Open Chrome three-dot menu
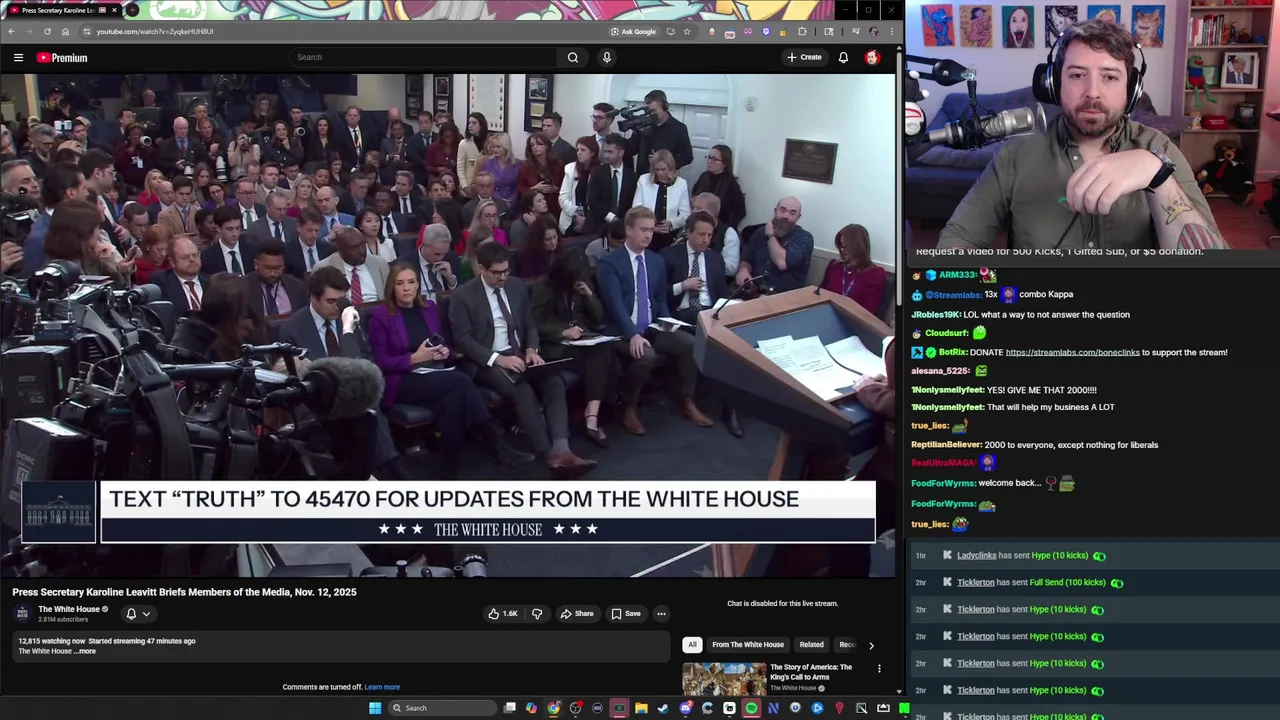1280x720 pixels. pyautogui.click(x=891, y=31)
